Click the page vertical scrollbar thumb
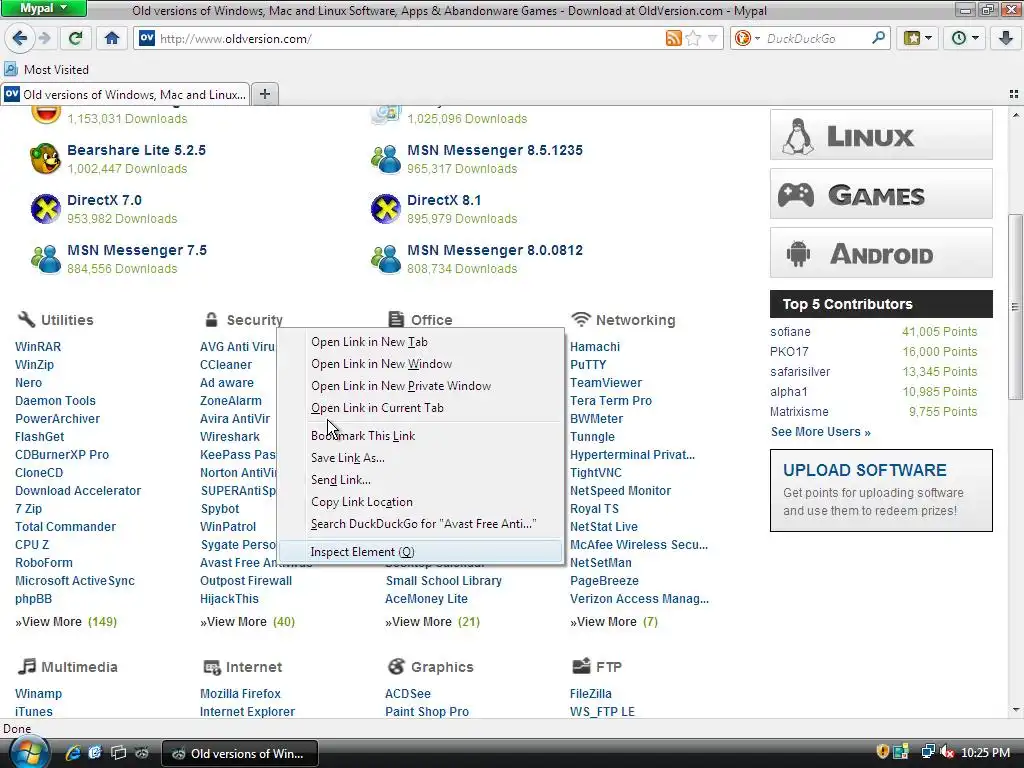This screenshot has height=768, width=1024. (x=1015, y=307)
